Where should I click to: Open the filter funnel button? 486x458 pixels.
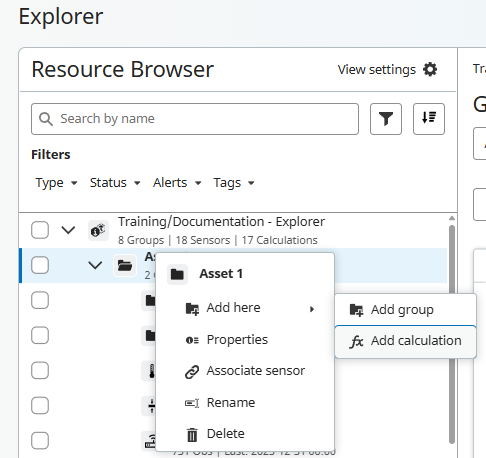pos(386,119)
